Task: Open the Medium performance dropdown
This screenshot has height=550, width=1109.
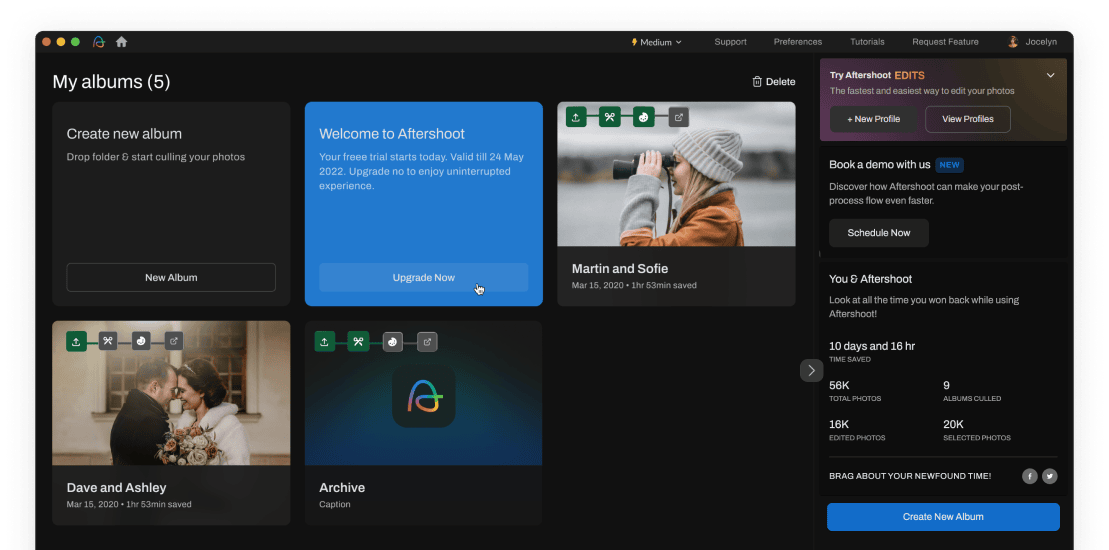Action: click(x=656, y=42)
